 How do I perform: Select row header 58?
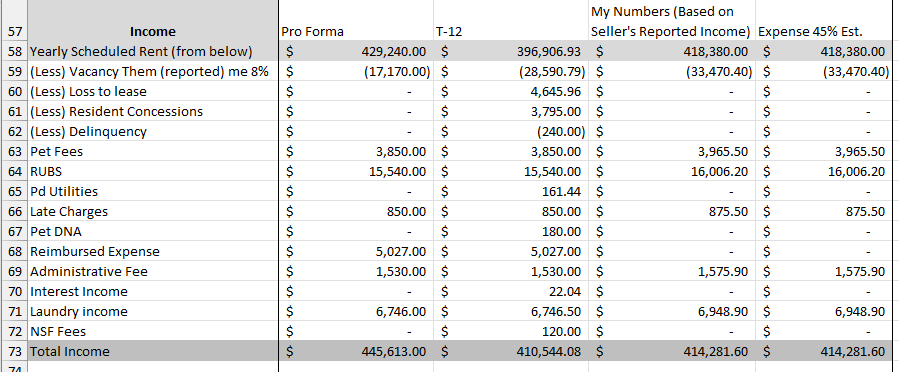pyautogui.click(x=14, y=51)
